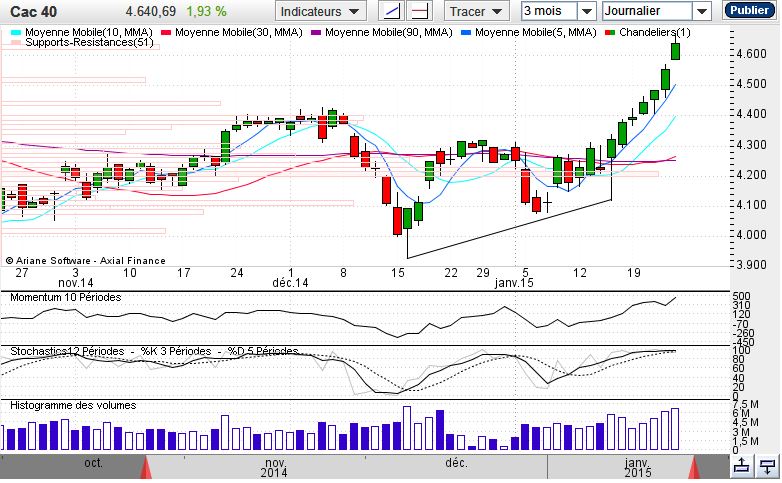Click the 4.640,69 price value
Screen dimensions: 782x483
[x=151, y=11]
